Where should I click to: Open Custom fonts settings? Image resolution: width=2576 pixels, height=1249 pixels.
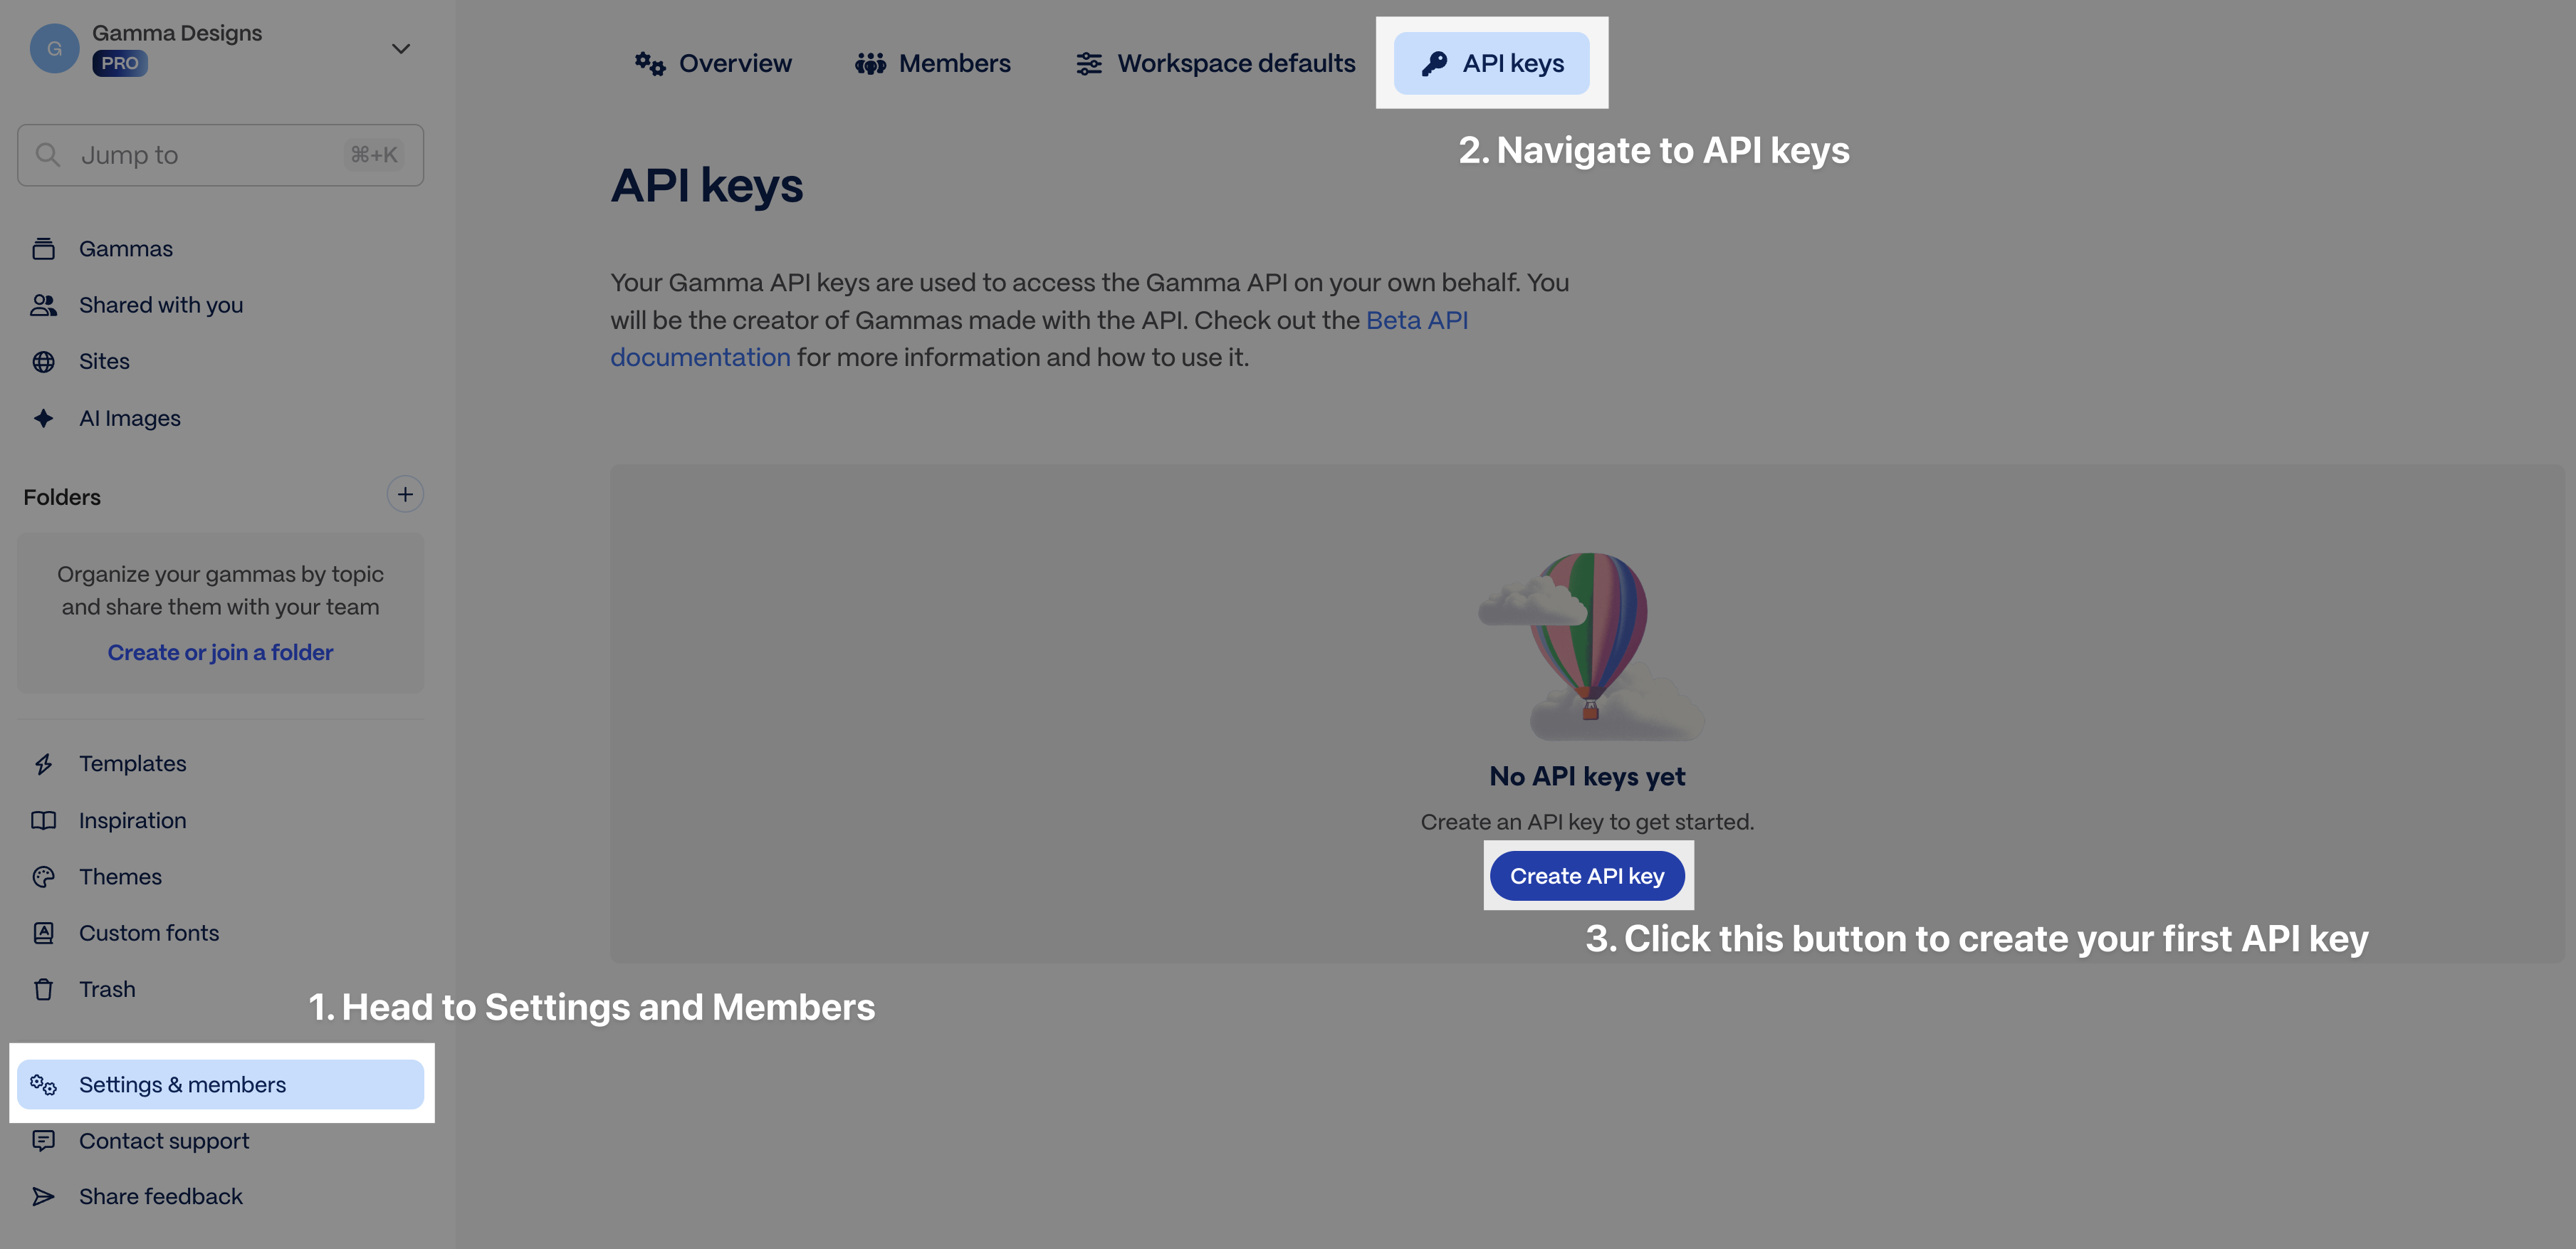[148, 933]
